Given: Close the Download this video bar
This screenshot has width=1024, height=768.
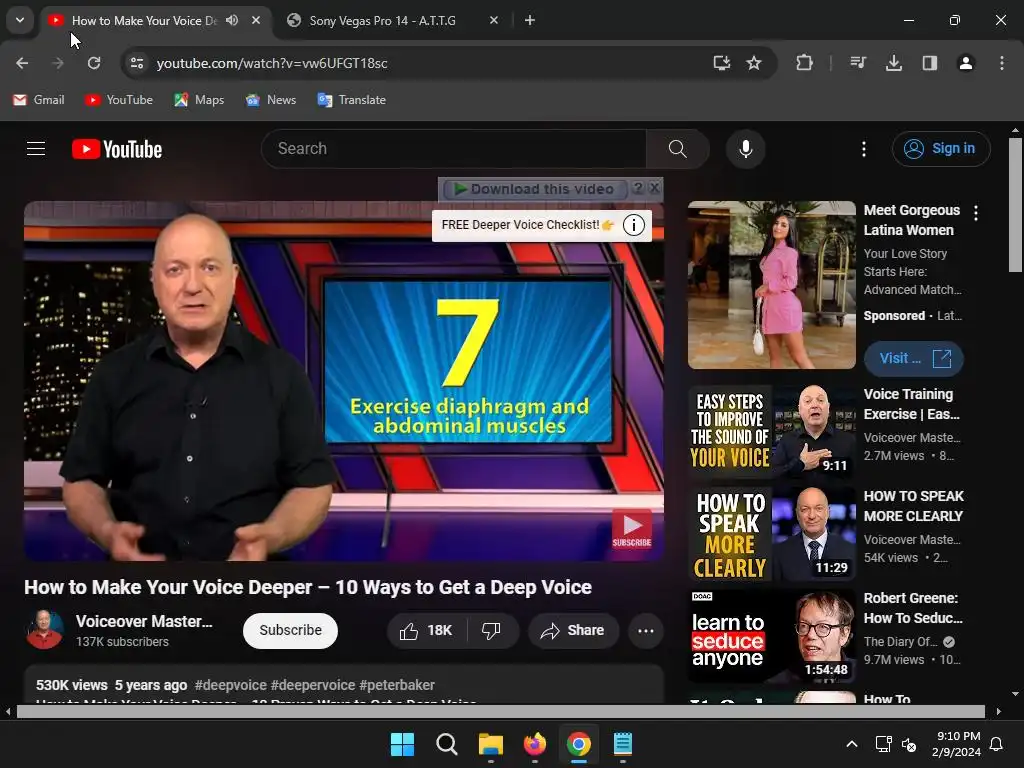Looking at the screenshot, I should click(x=654, y=188).
